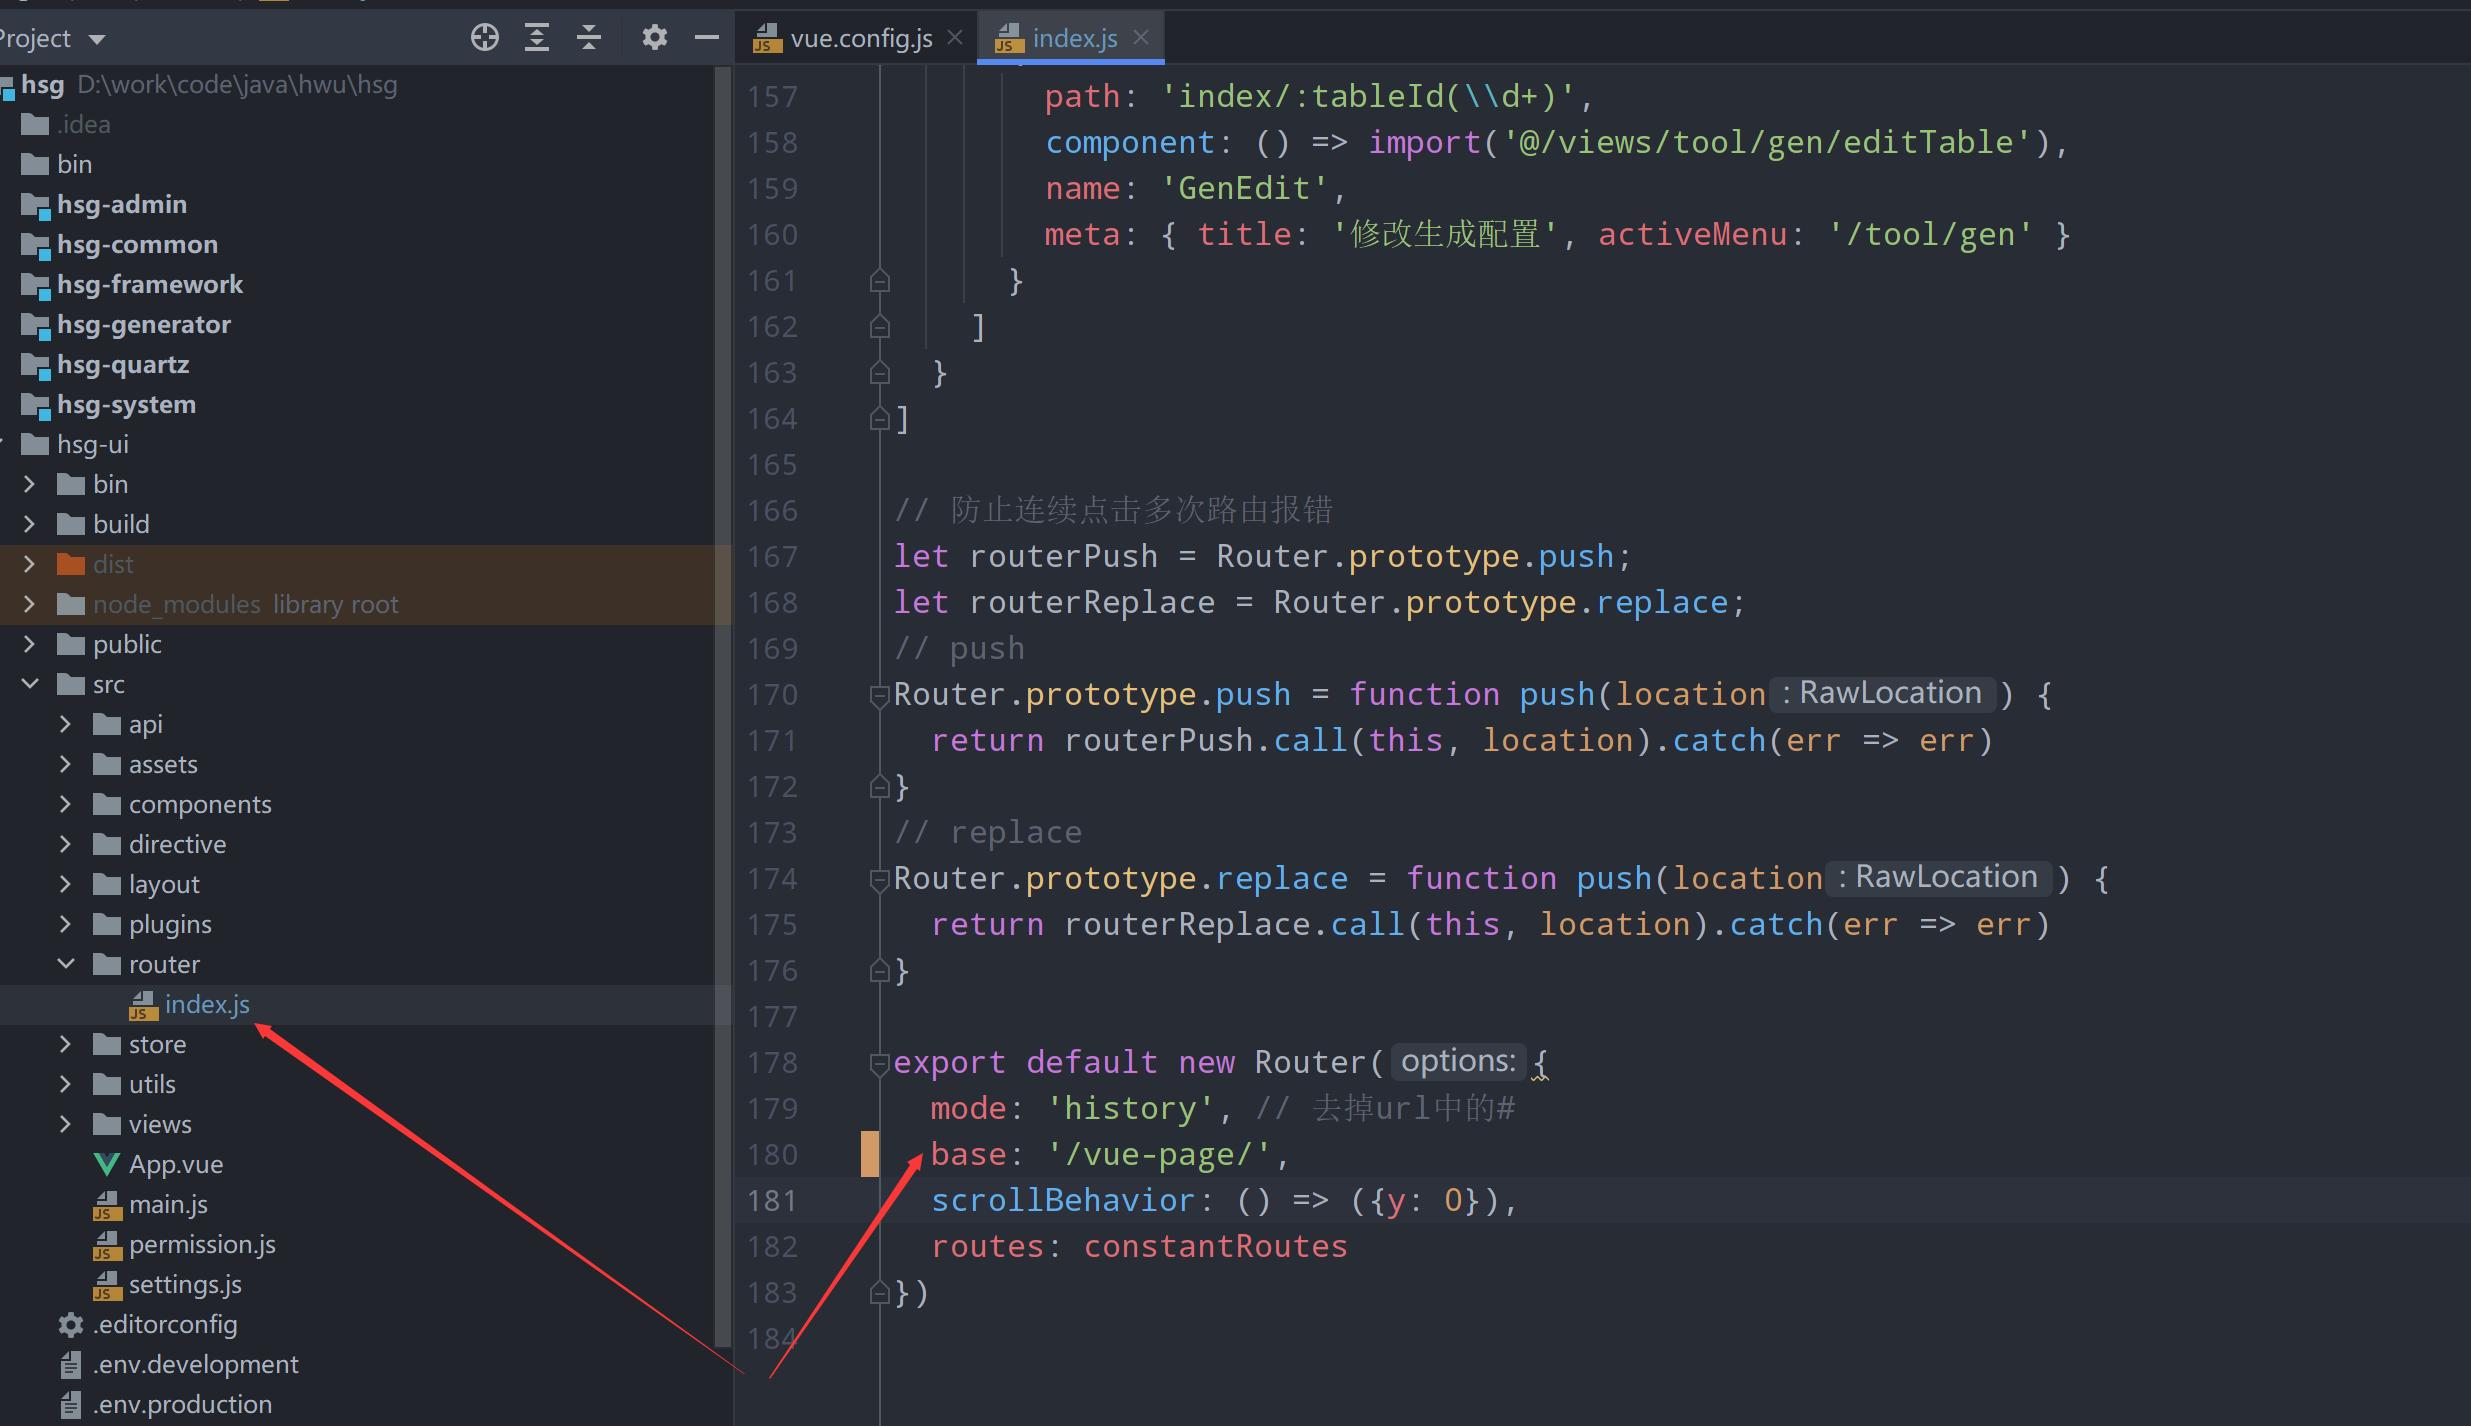Click the Expand All icon in Project toolbar
The width and height of the screenshot is (2471, 1426).
537,38
